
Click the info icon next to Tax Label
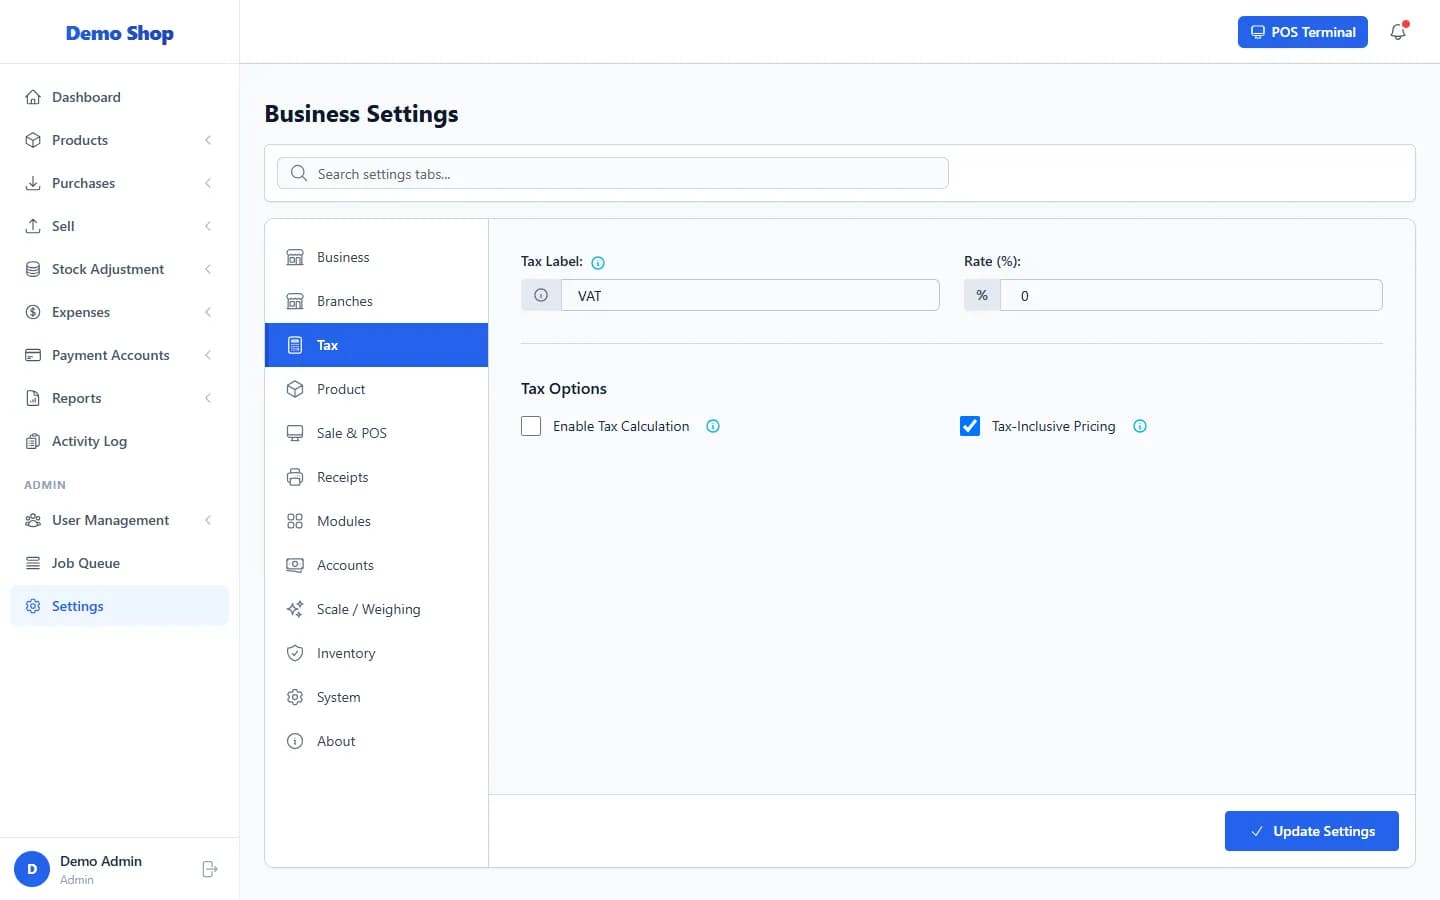(598, 263)
